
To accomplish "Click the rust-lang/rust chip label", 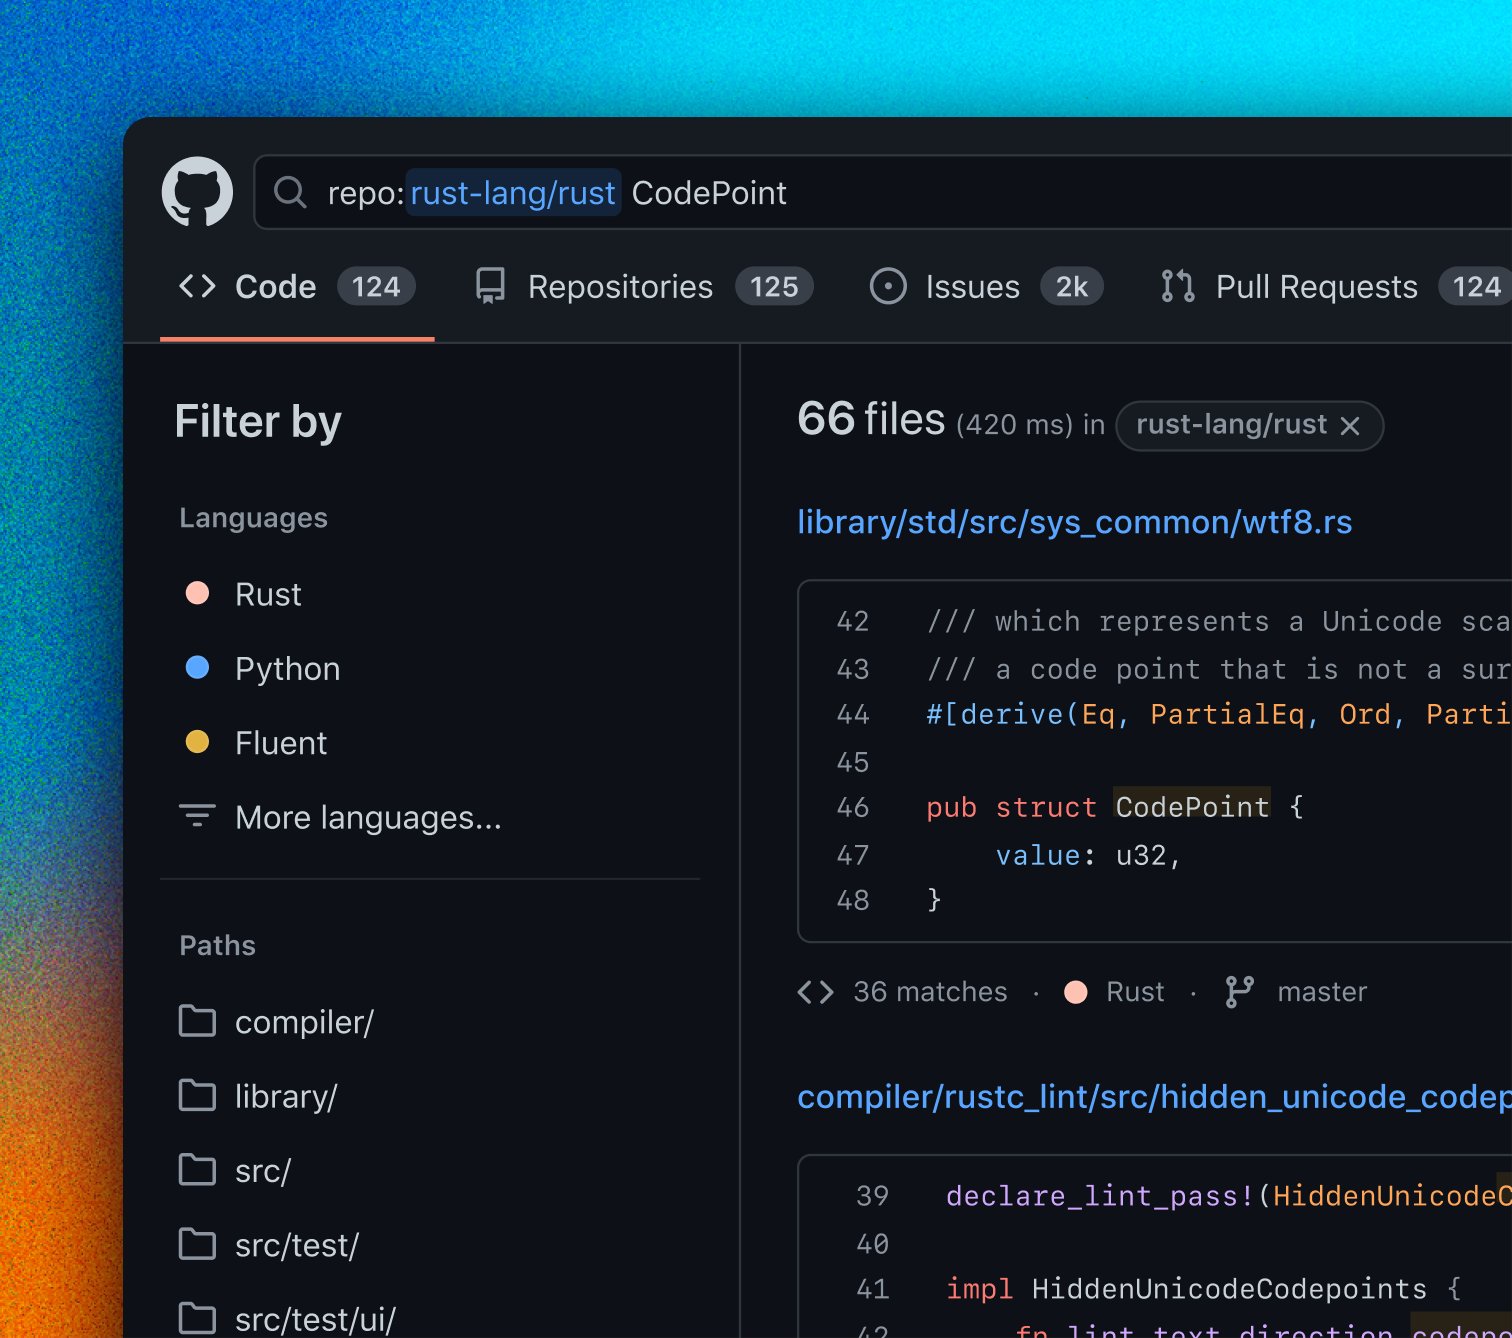I will 1231,425.
